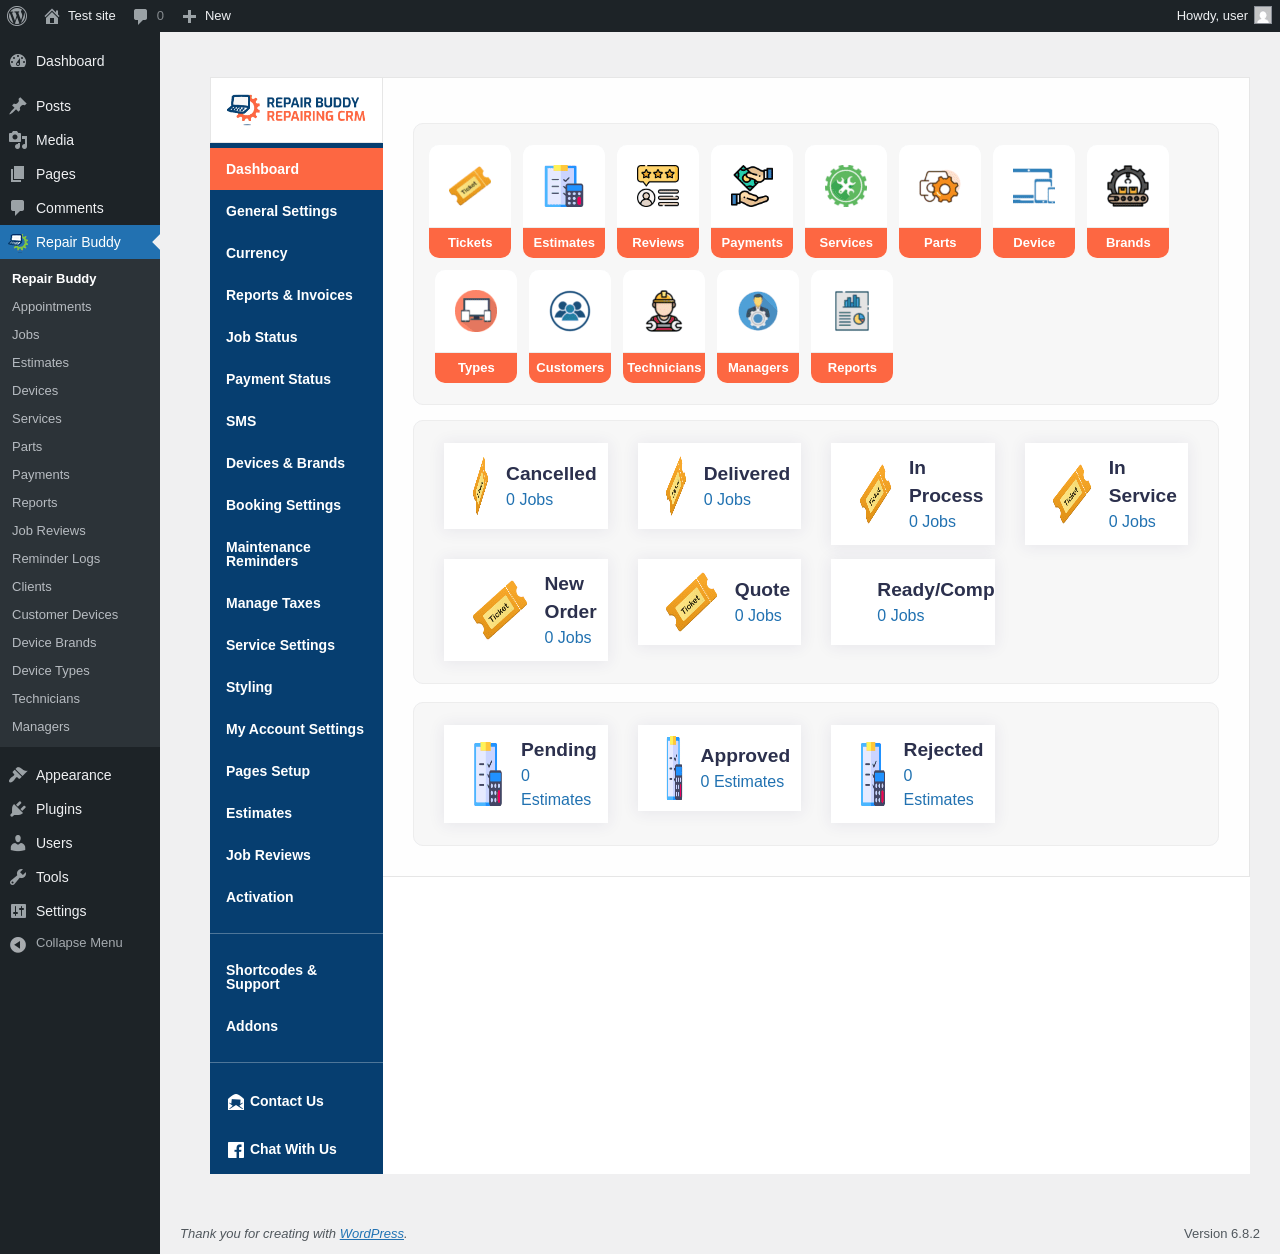The image size is (1280, 1254).
Task: Click the WordPress footer link
Action: coord(372,1233)
